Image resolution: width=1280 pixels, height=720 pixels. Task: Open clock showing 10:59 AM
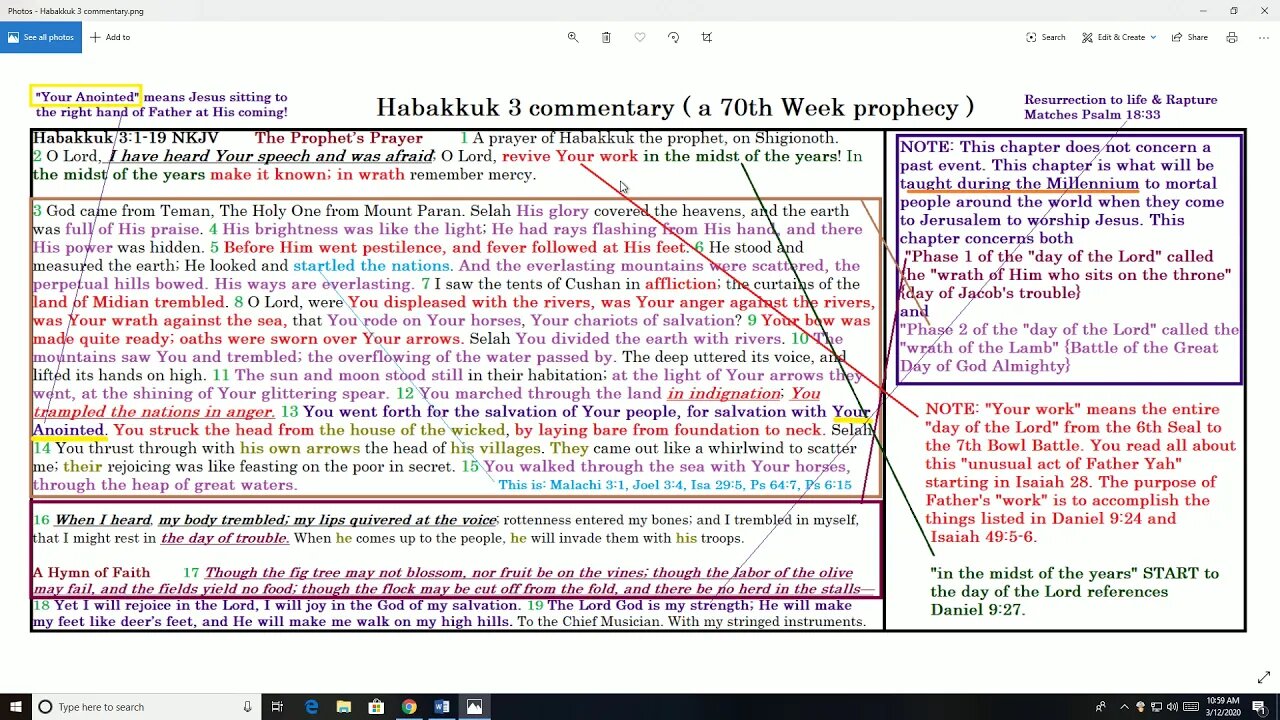pyautogui.click(x=1225, y=707)
